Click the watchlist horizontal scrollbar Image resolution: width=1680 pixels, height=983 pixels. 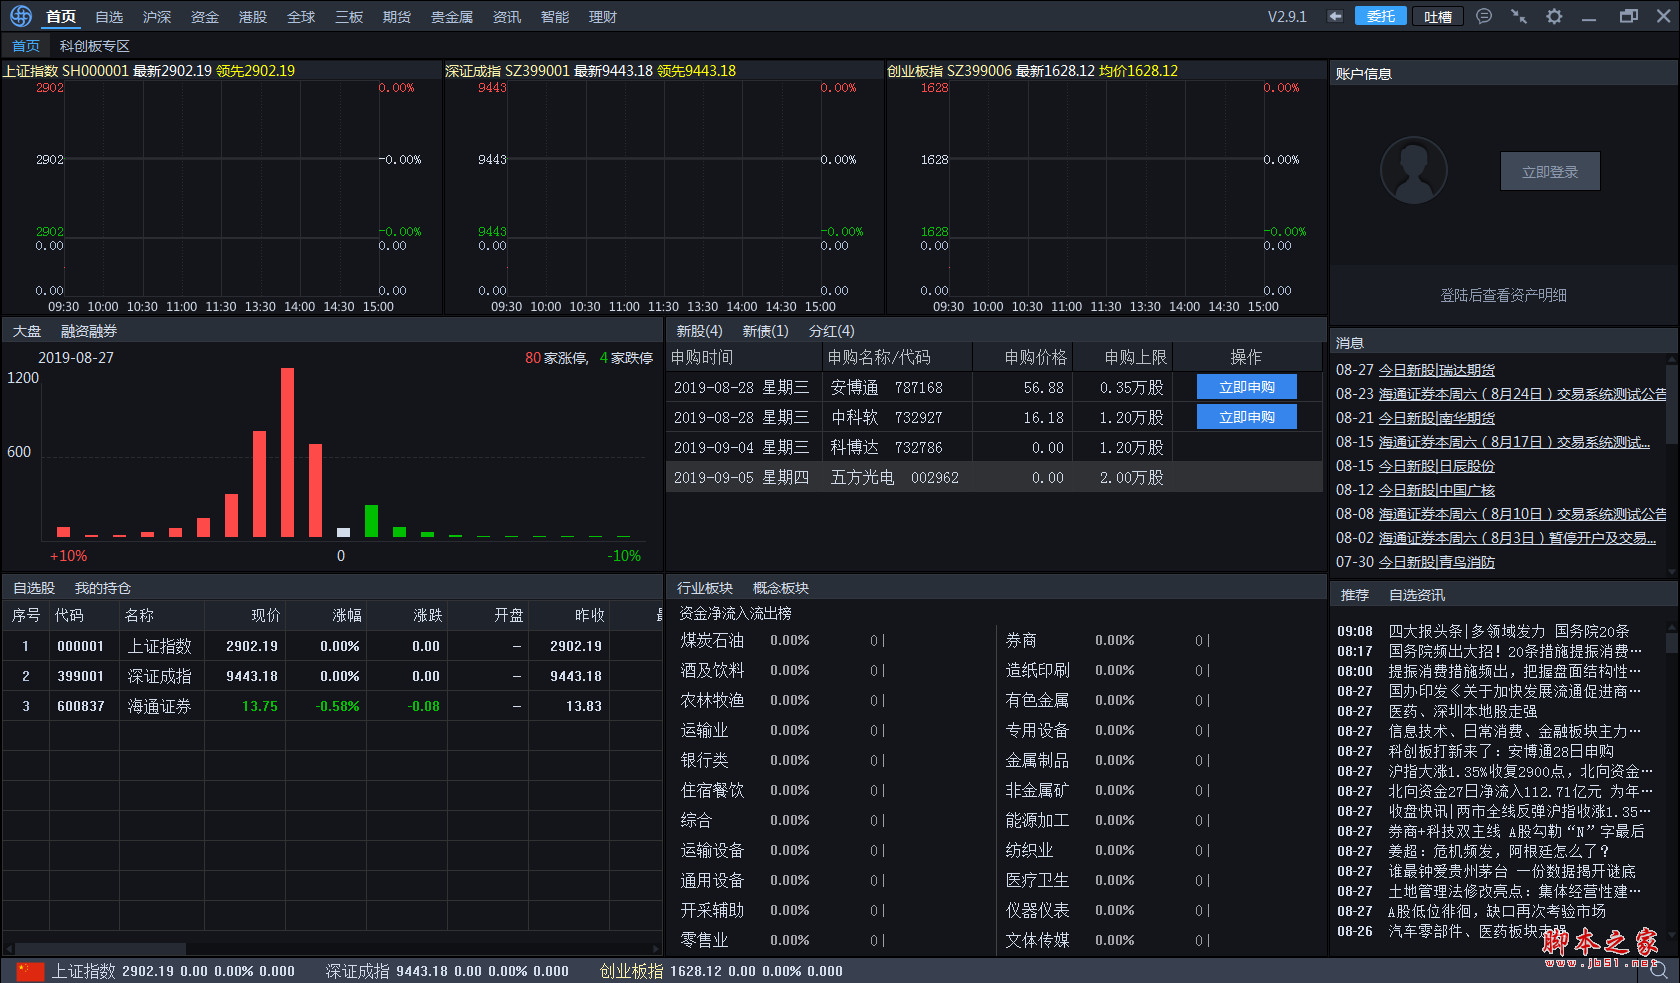(x=100, y=948)
